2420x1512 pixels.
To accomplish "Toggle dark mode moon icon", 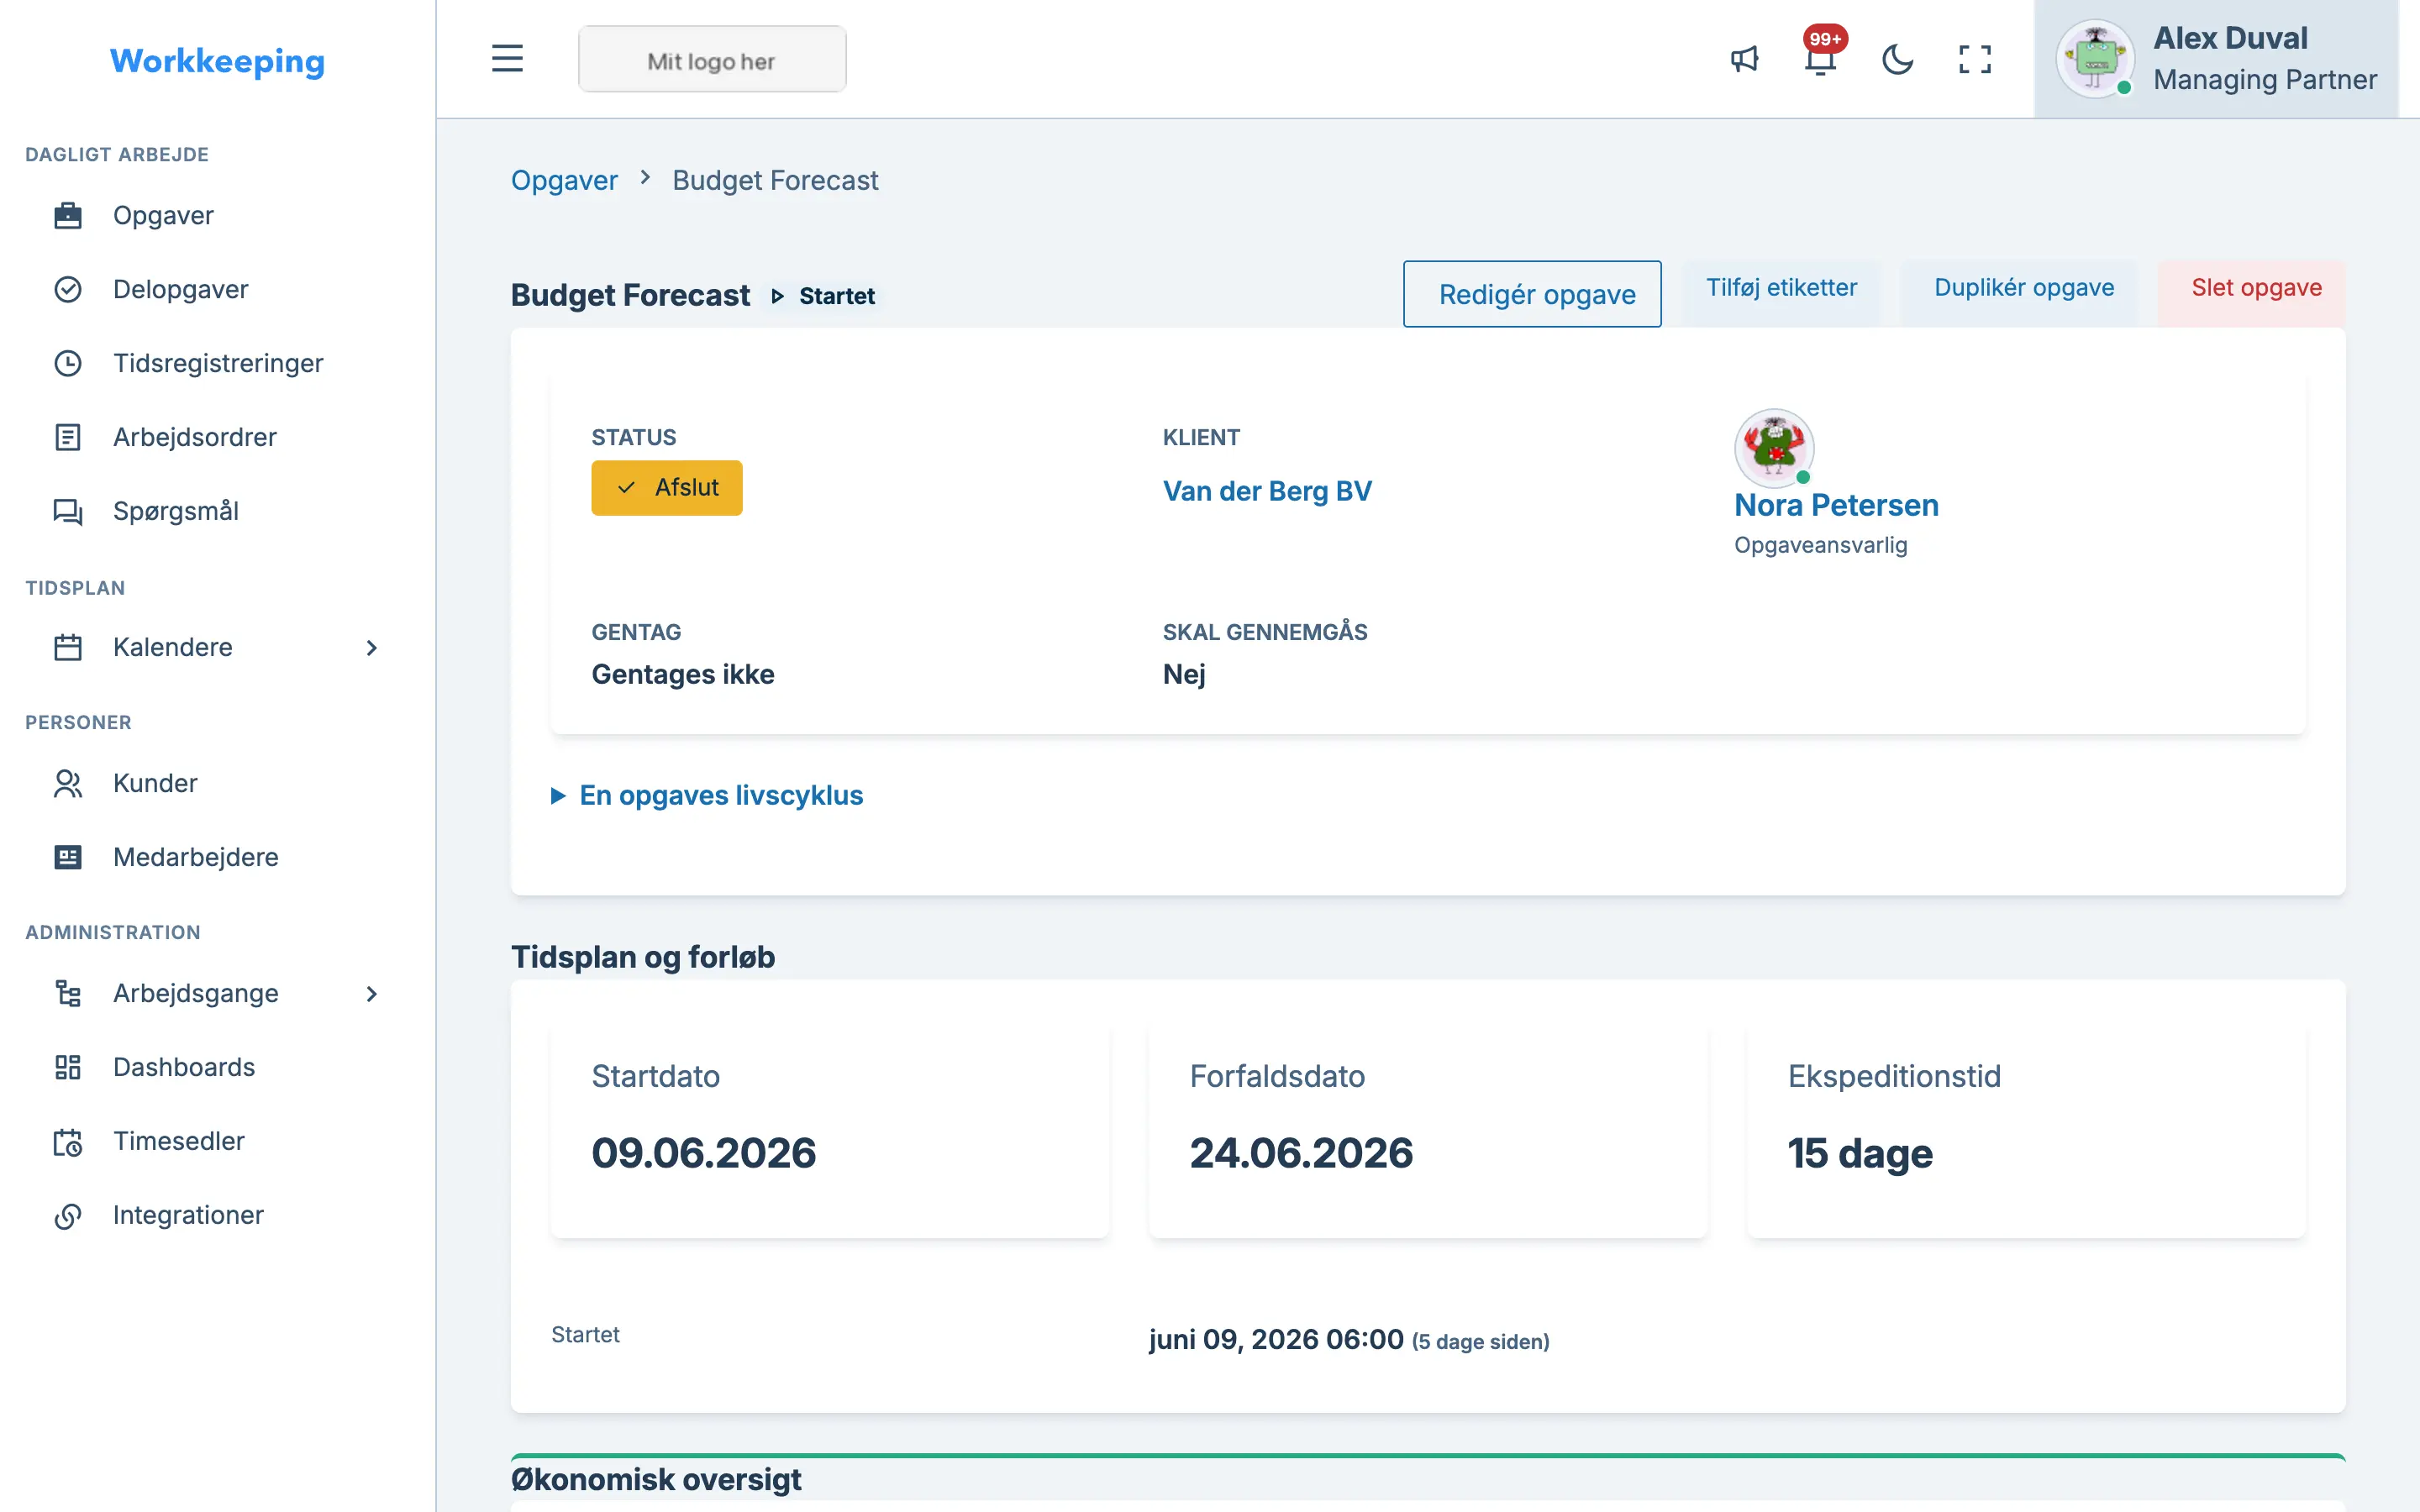I will click(x=1897, y=59).
